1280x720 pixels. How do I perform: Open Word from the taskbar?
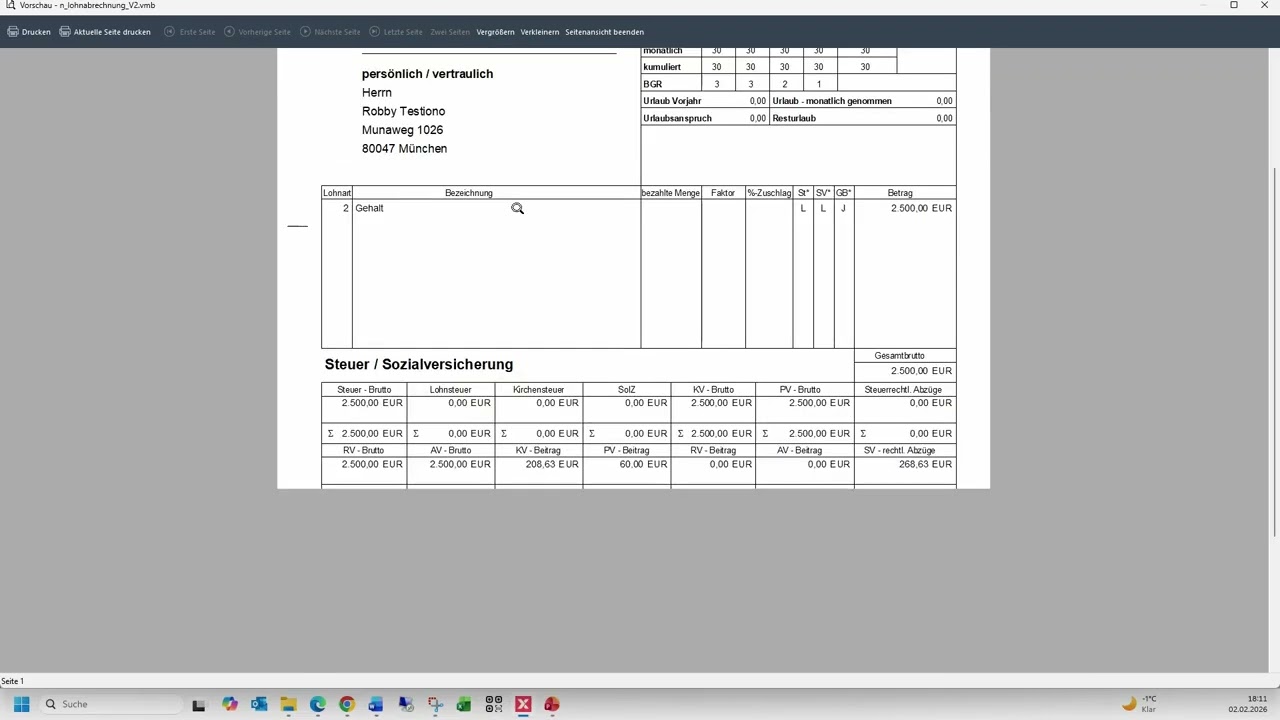pos(375,704)
